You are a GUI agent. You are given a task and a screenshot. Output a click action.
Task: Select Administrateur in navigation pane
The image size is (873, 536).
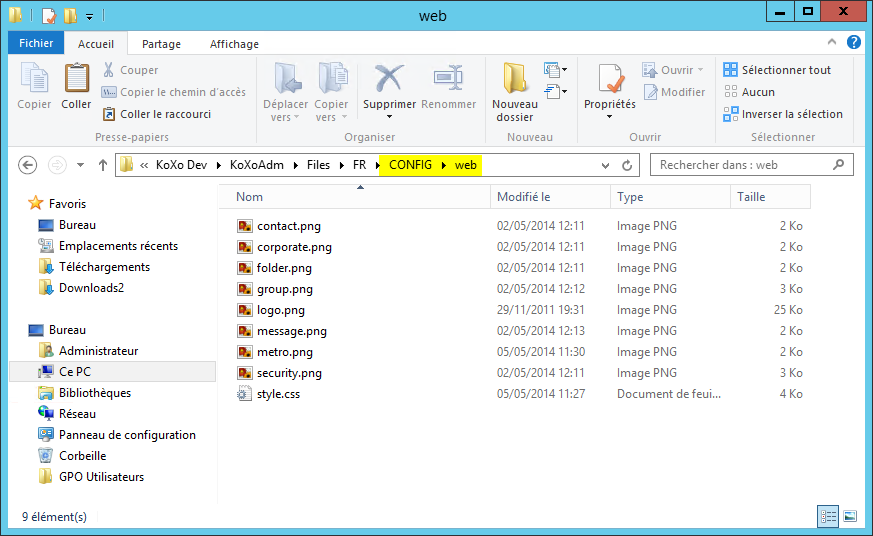point(99,351)
